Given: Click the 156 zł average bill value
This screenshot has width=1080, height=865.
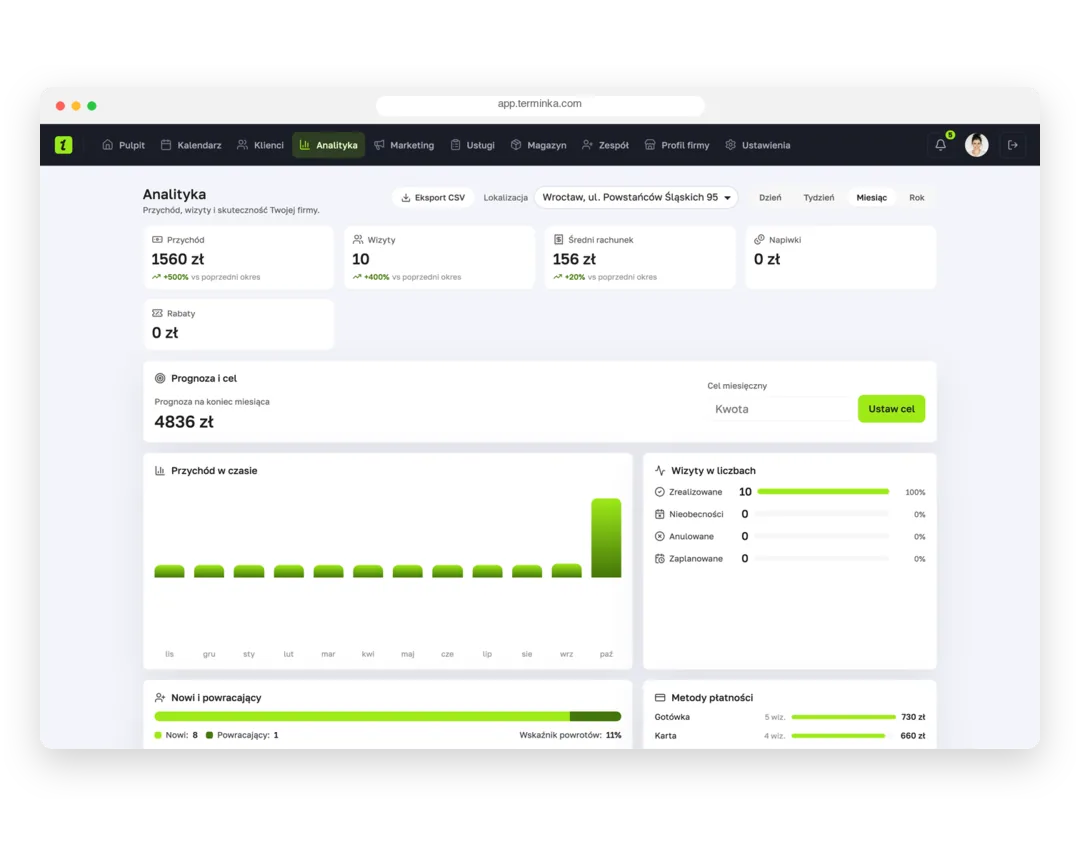Looking at the screenshot, I should [574, 259].
